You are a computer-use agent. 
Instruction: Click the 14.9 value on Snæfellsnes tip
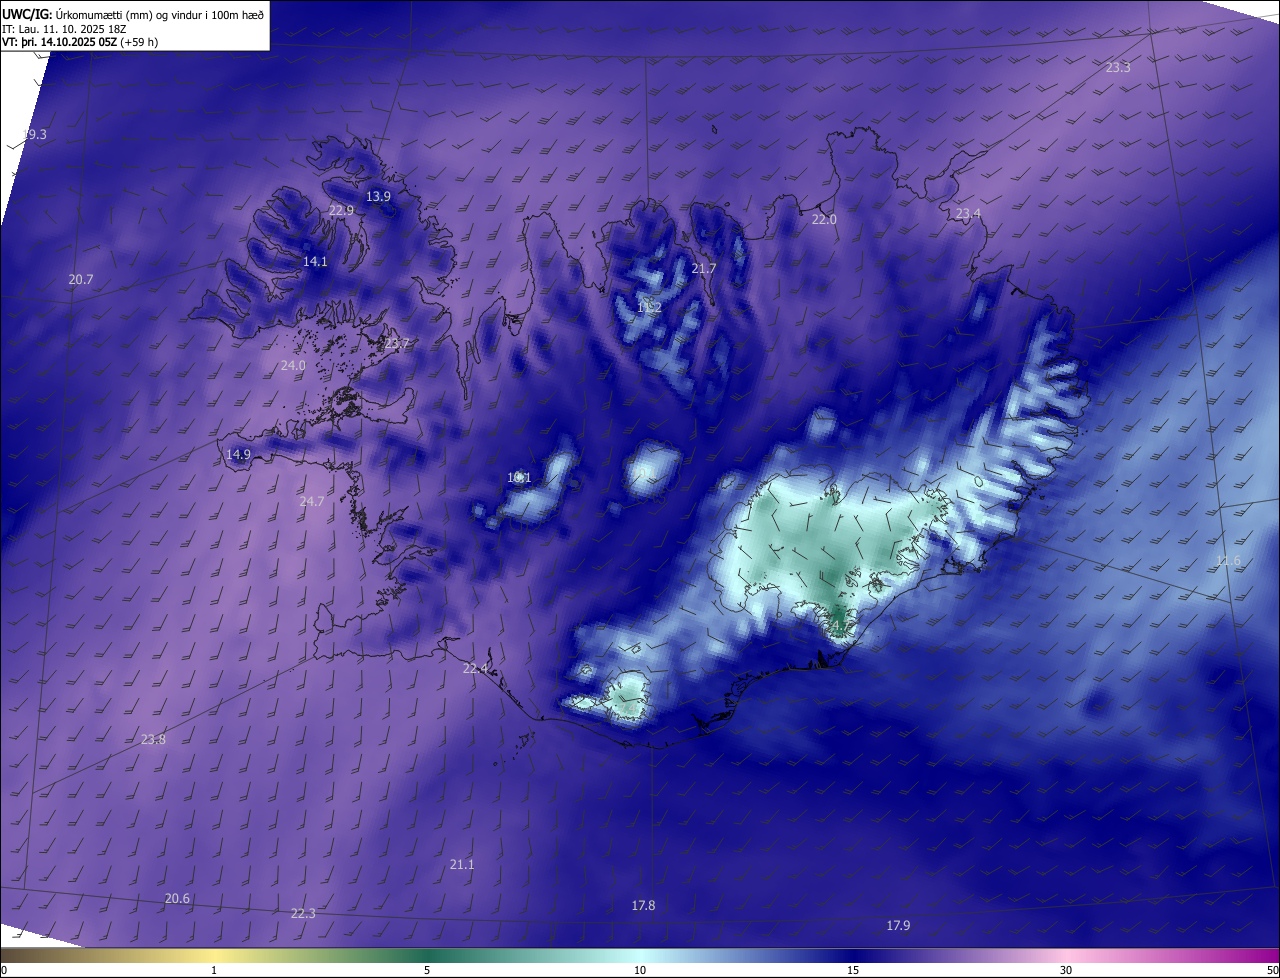coord(238,454)
